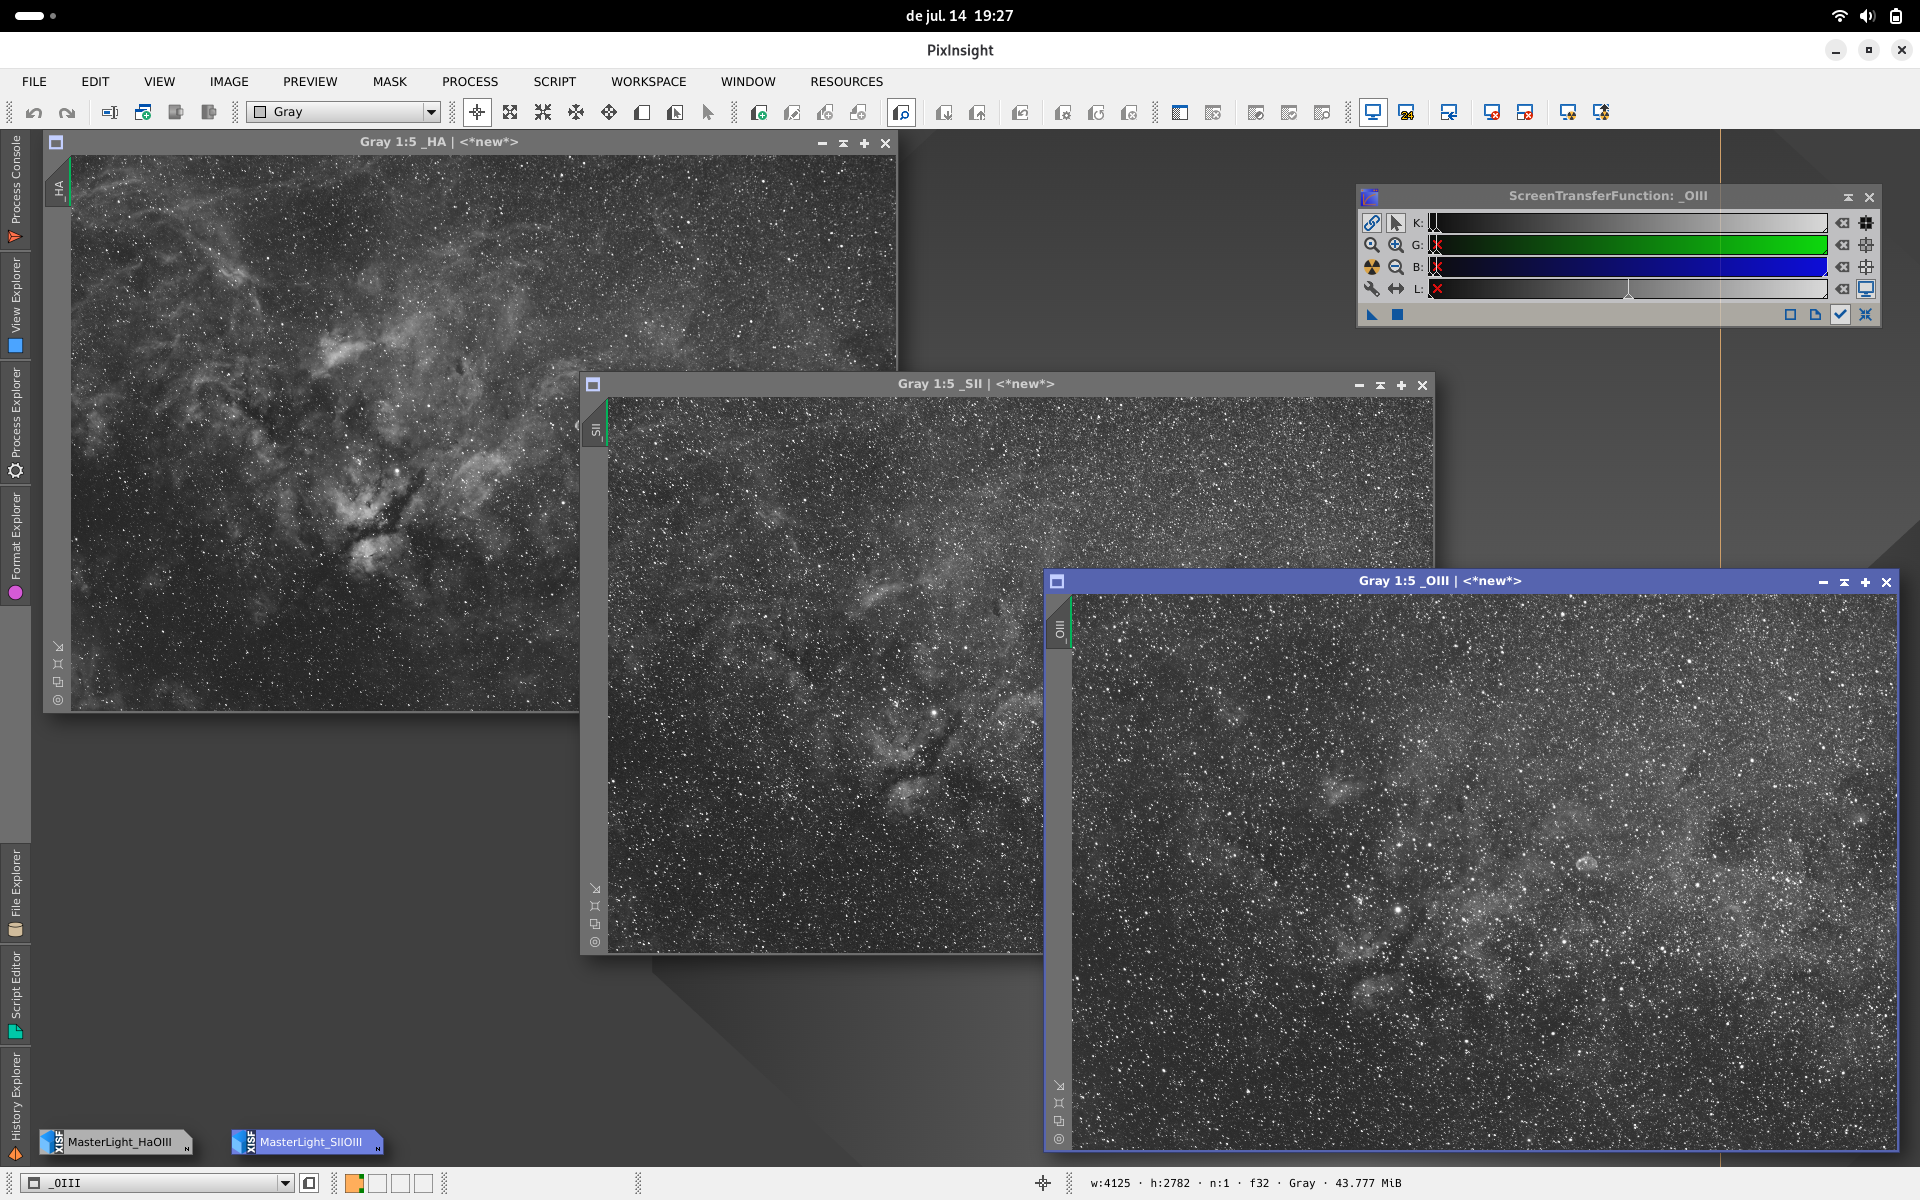The height and width of the screenshot is (1200, 1920).
Task: Open the clock showing de jul. 14 19:27
Action: tap(959, 16)
